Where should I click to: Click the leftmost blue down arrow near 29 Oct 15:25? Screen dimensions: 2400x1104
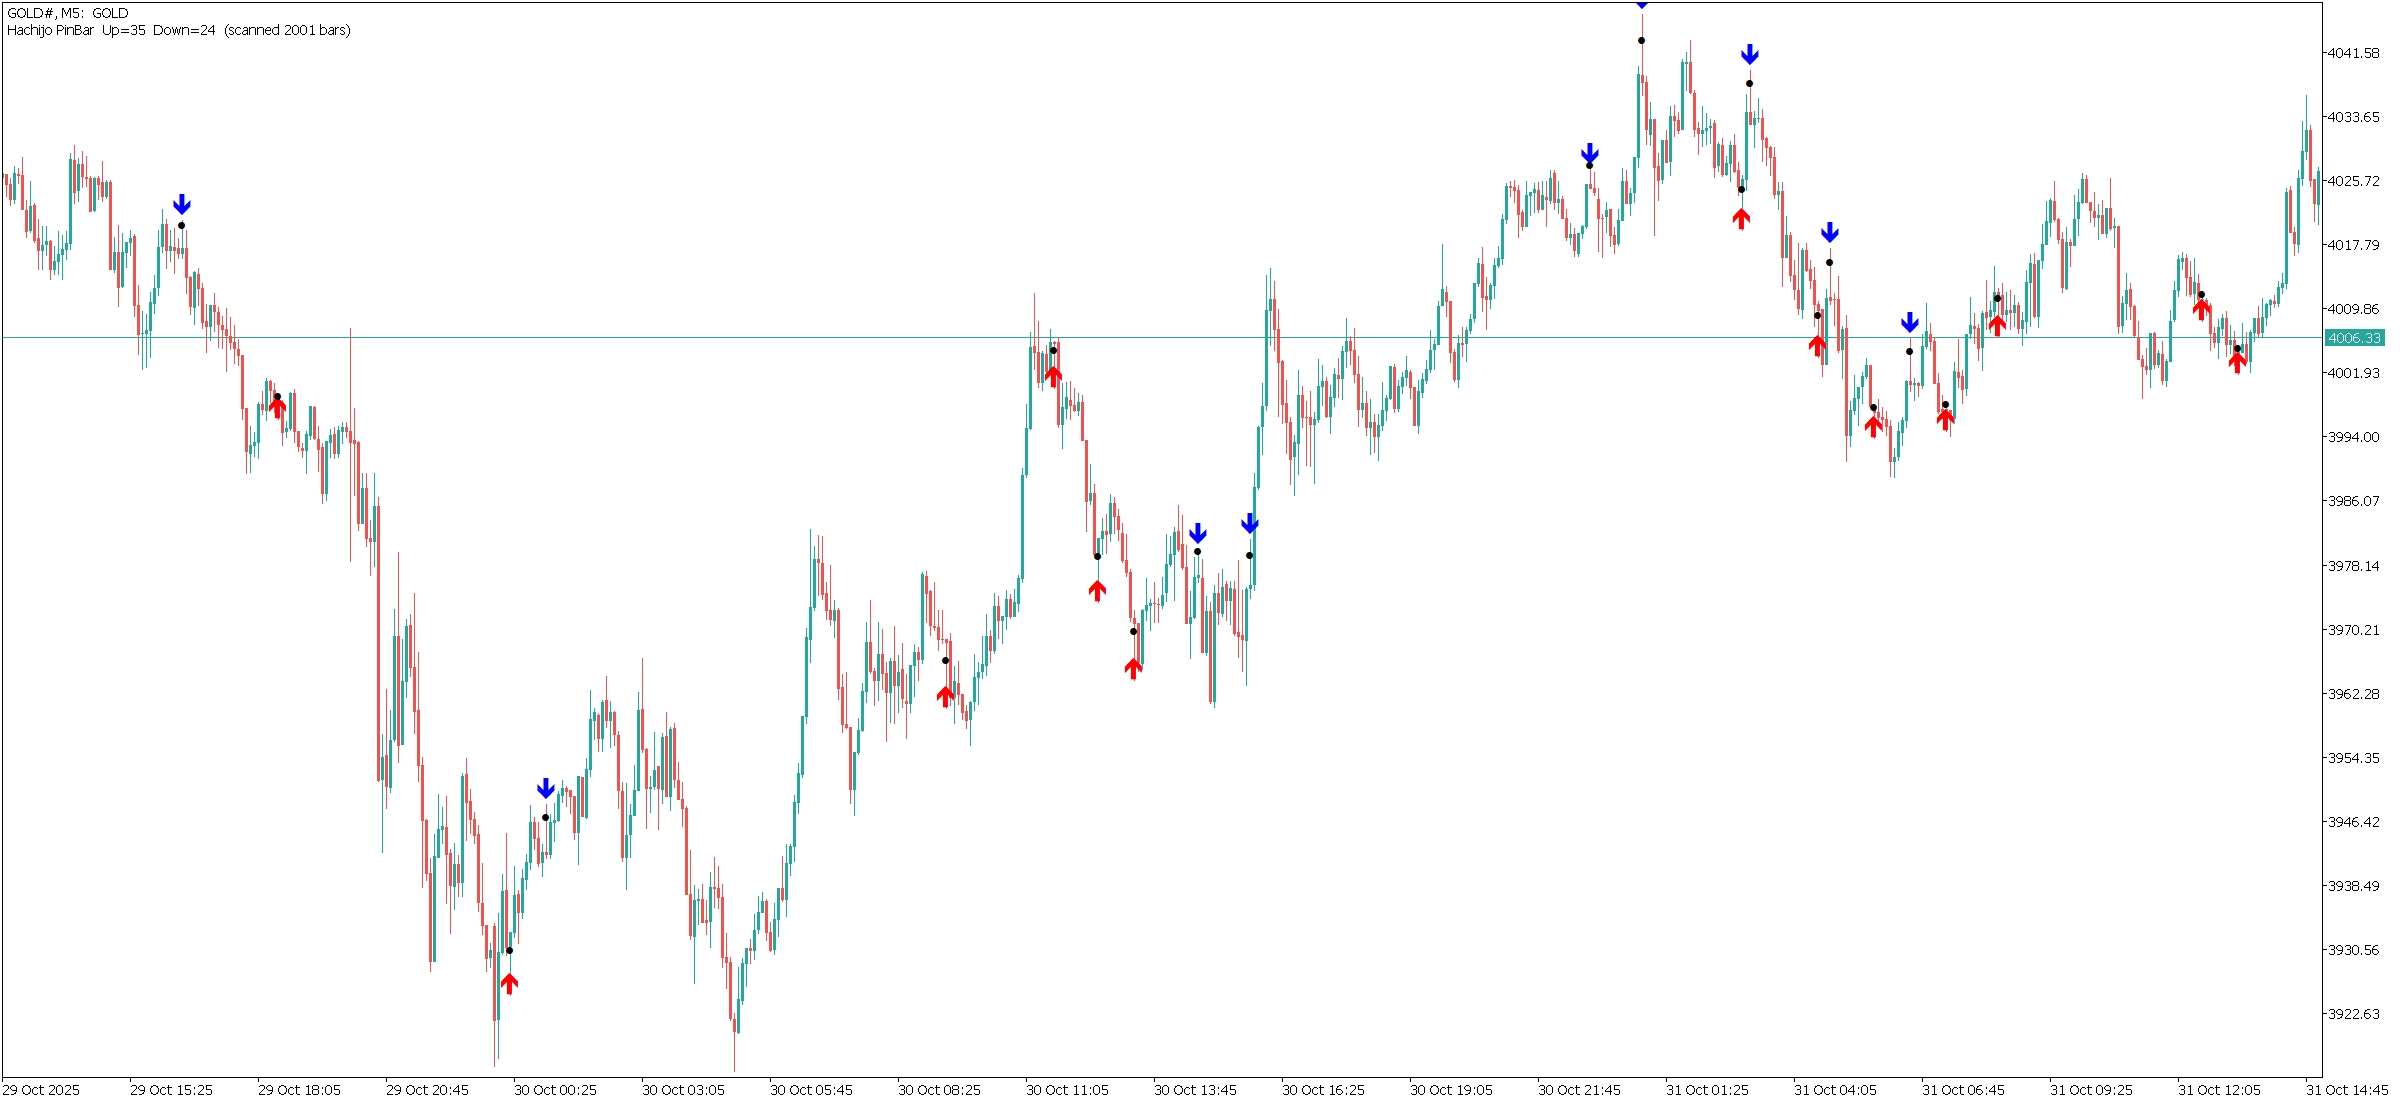(x=181, y=205)
